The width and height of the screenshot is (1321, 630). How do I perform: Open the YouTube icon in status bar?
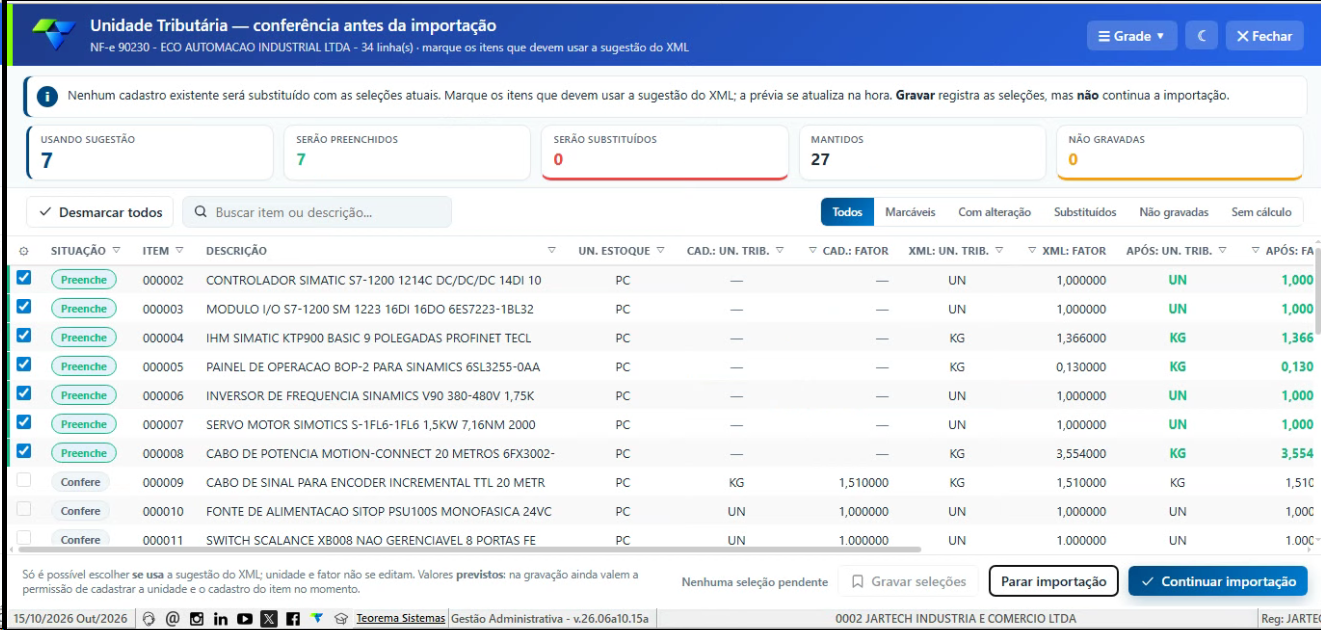click(245, 619)
